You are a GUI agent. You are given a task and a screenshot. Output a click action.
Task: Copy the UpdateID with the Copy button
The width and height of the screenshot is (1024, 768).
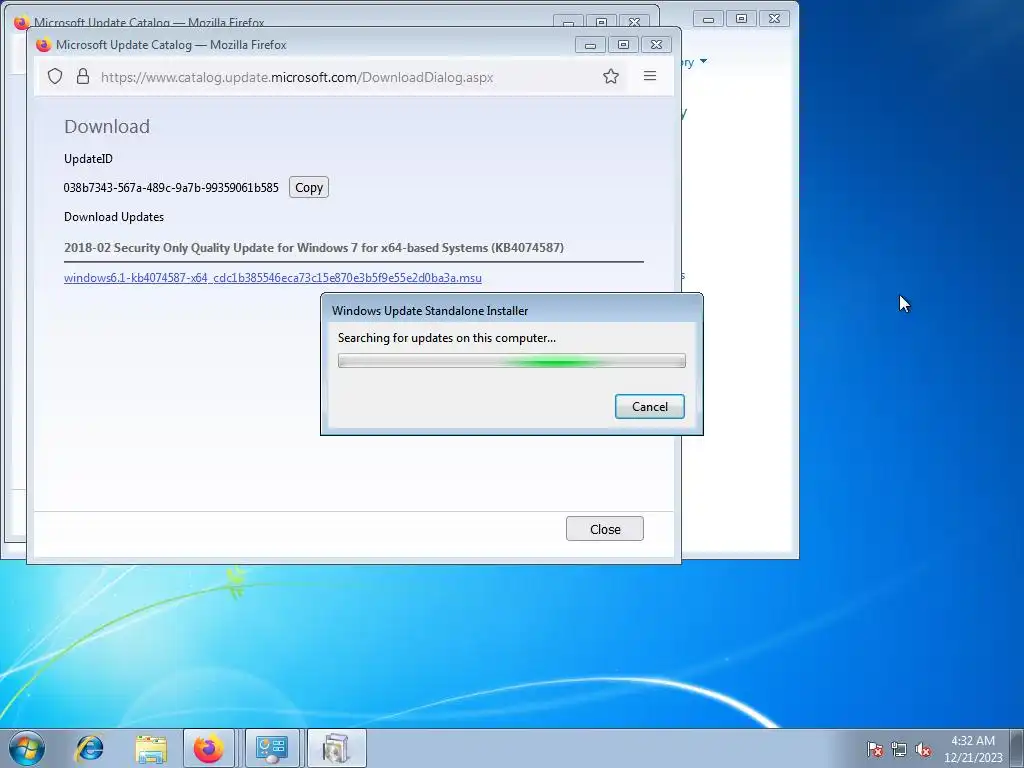[309, 187]
